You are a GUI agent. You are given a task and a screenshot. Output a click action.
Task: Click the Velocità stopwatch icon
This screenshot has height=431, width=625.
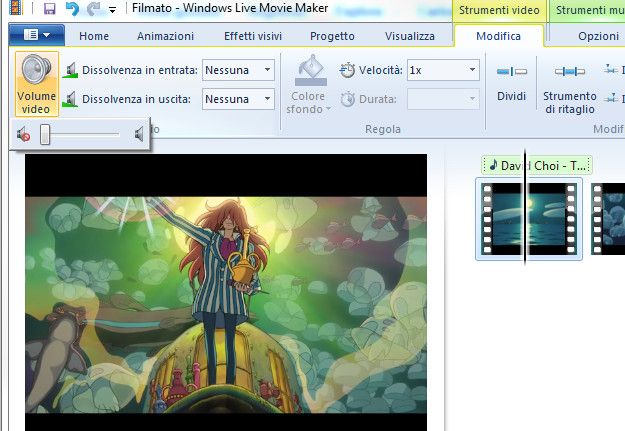pyautogui.click(x=347, y=70)
